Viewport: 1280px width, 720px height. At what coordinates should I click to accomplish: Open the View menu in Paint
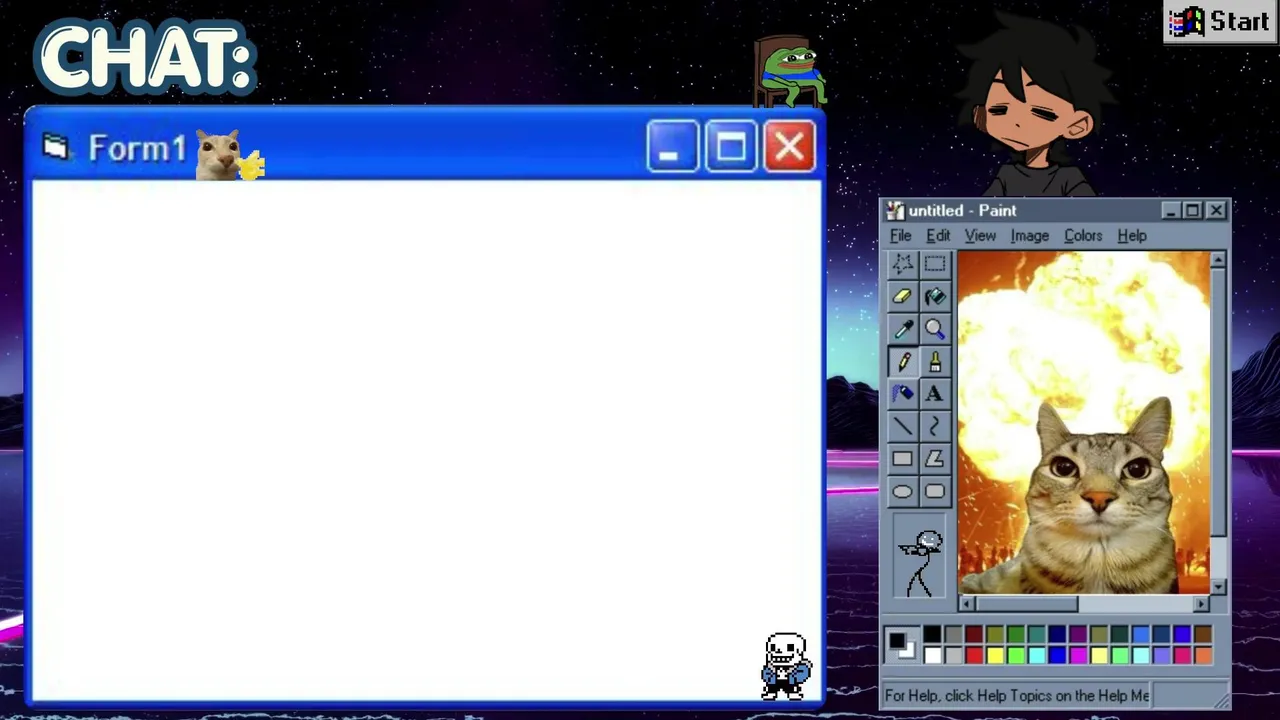[x=980, y=236]
